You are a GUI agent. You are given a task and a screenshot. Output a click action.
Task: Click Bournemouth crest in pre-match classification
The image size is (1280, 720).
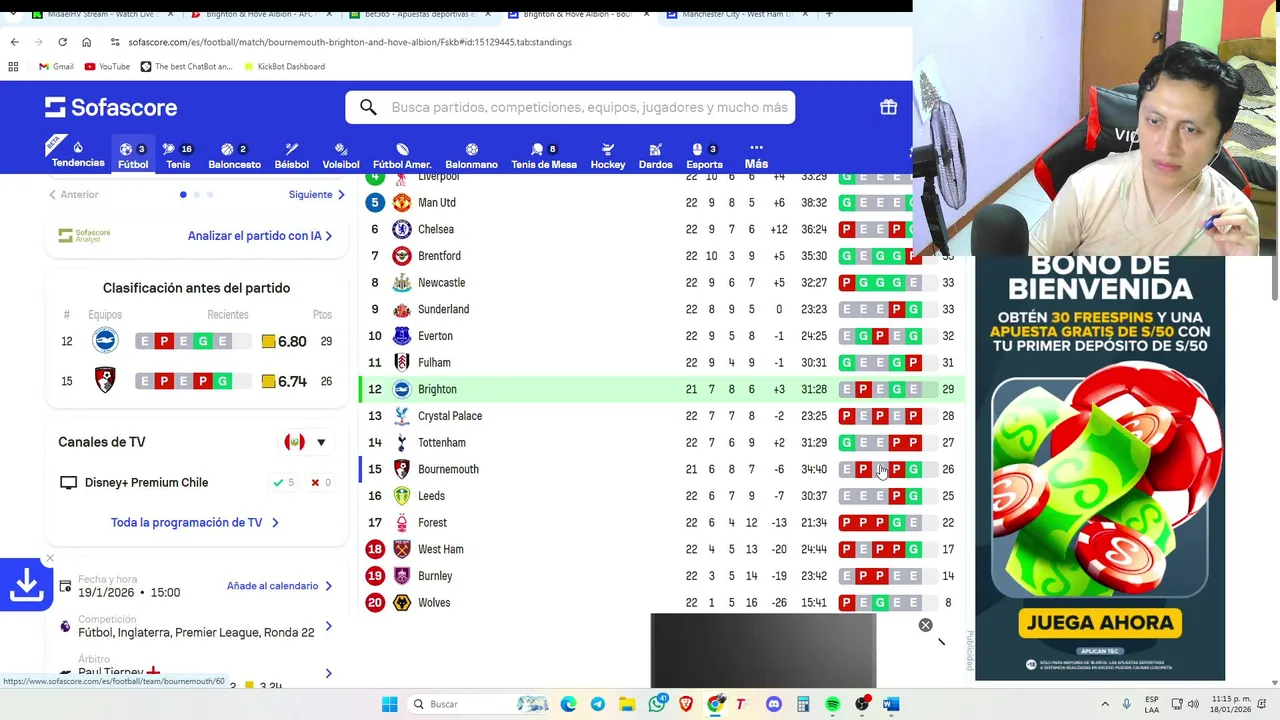105,381
